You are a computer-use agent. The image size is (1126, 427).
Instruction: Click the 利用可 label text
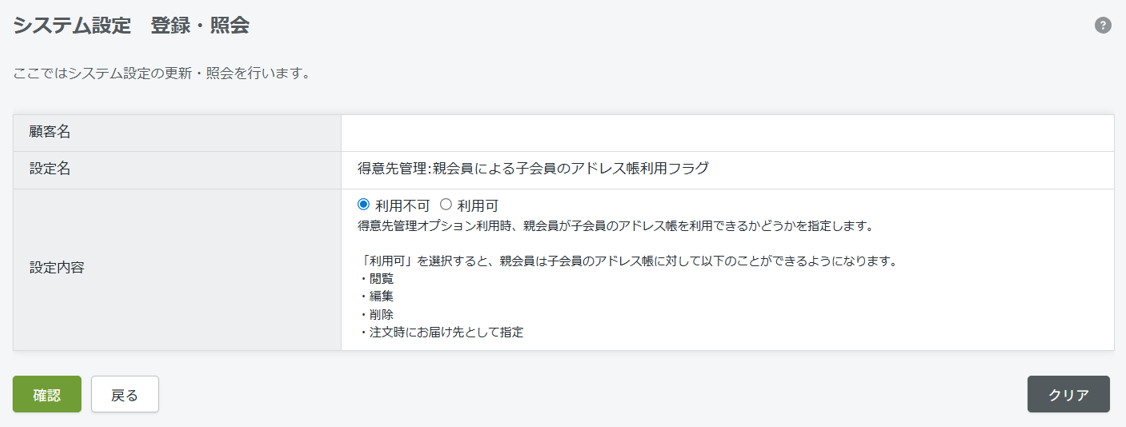tap(478, 206)
